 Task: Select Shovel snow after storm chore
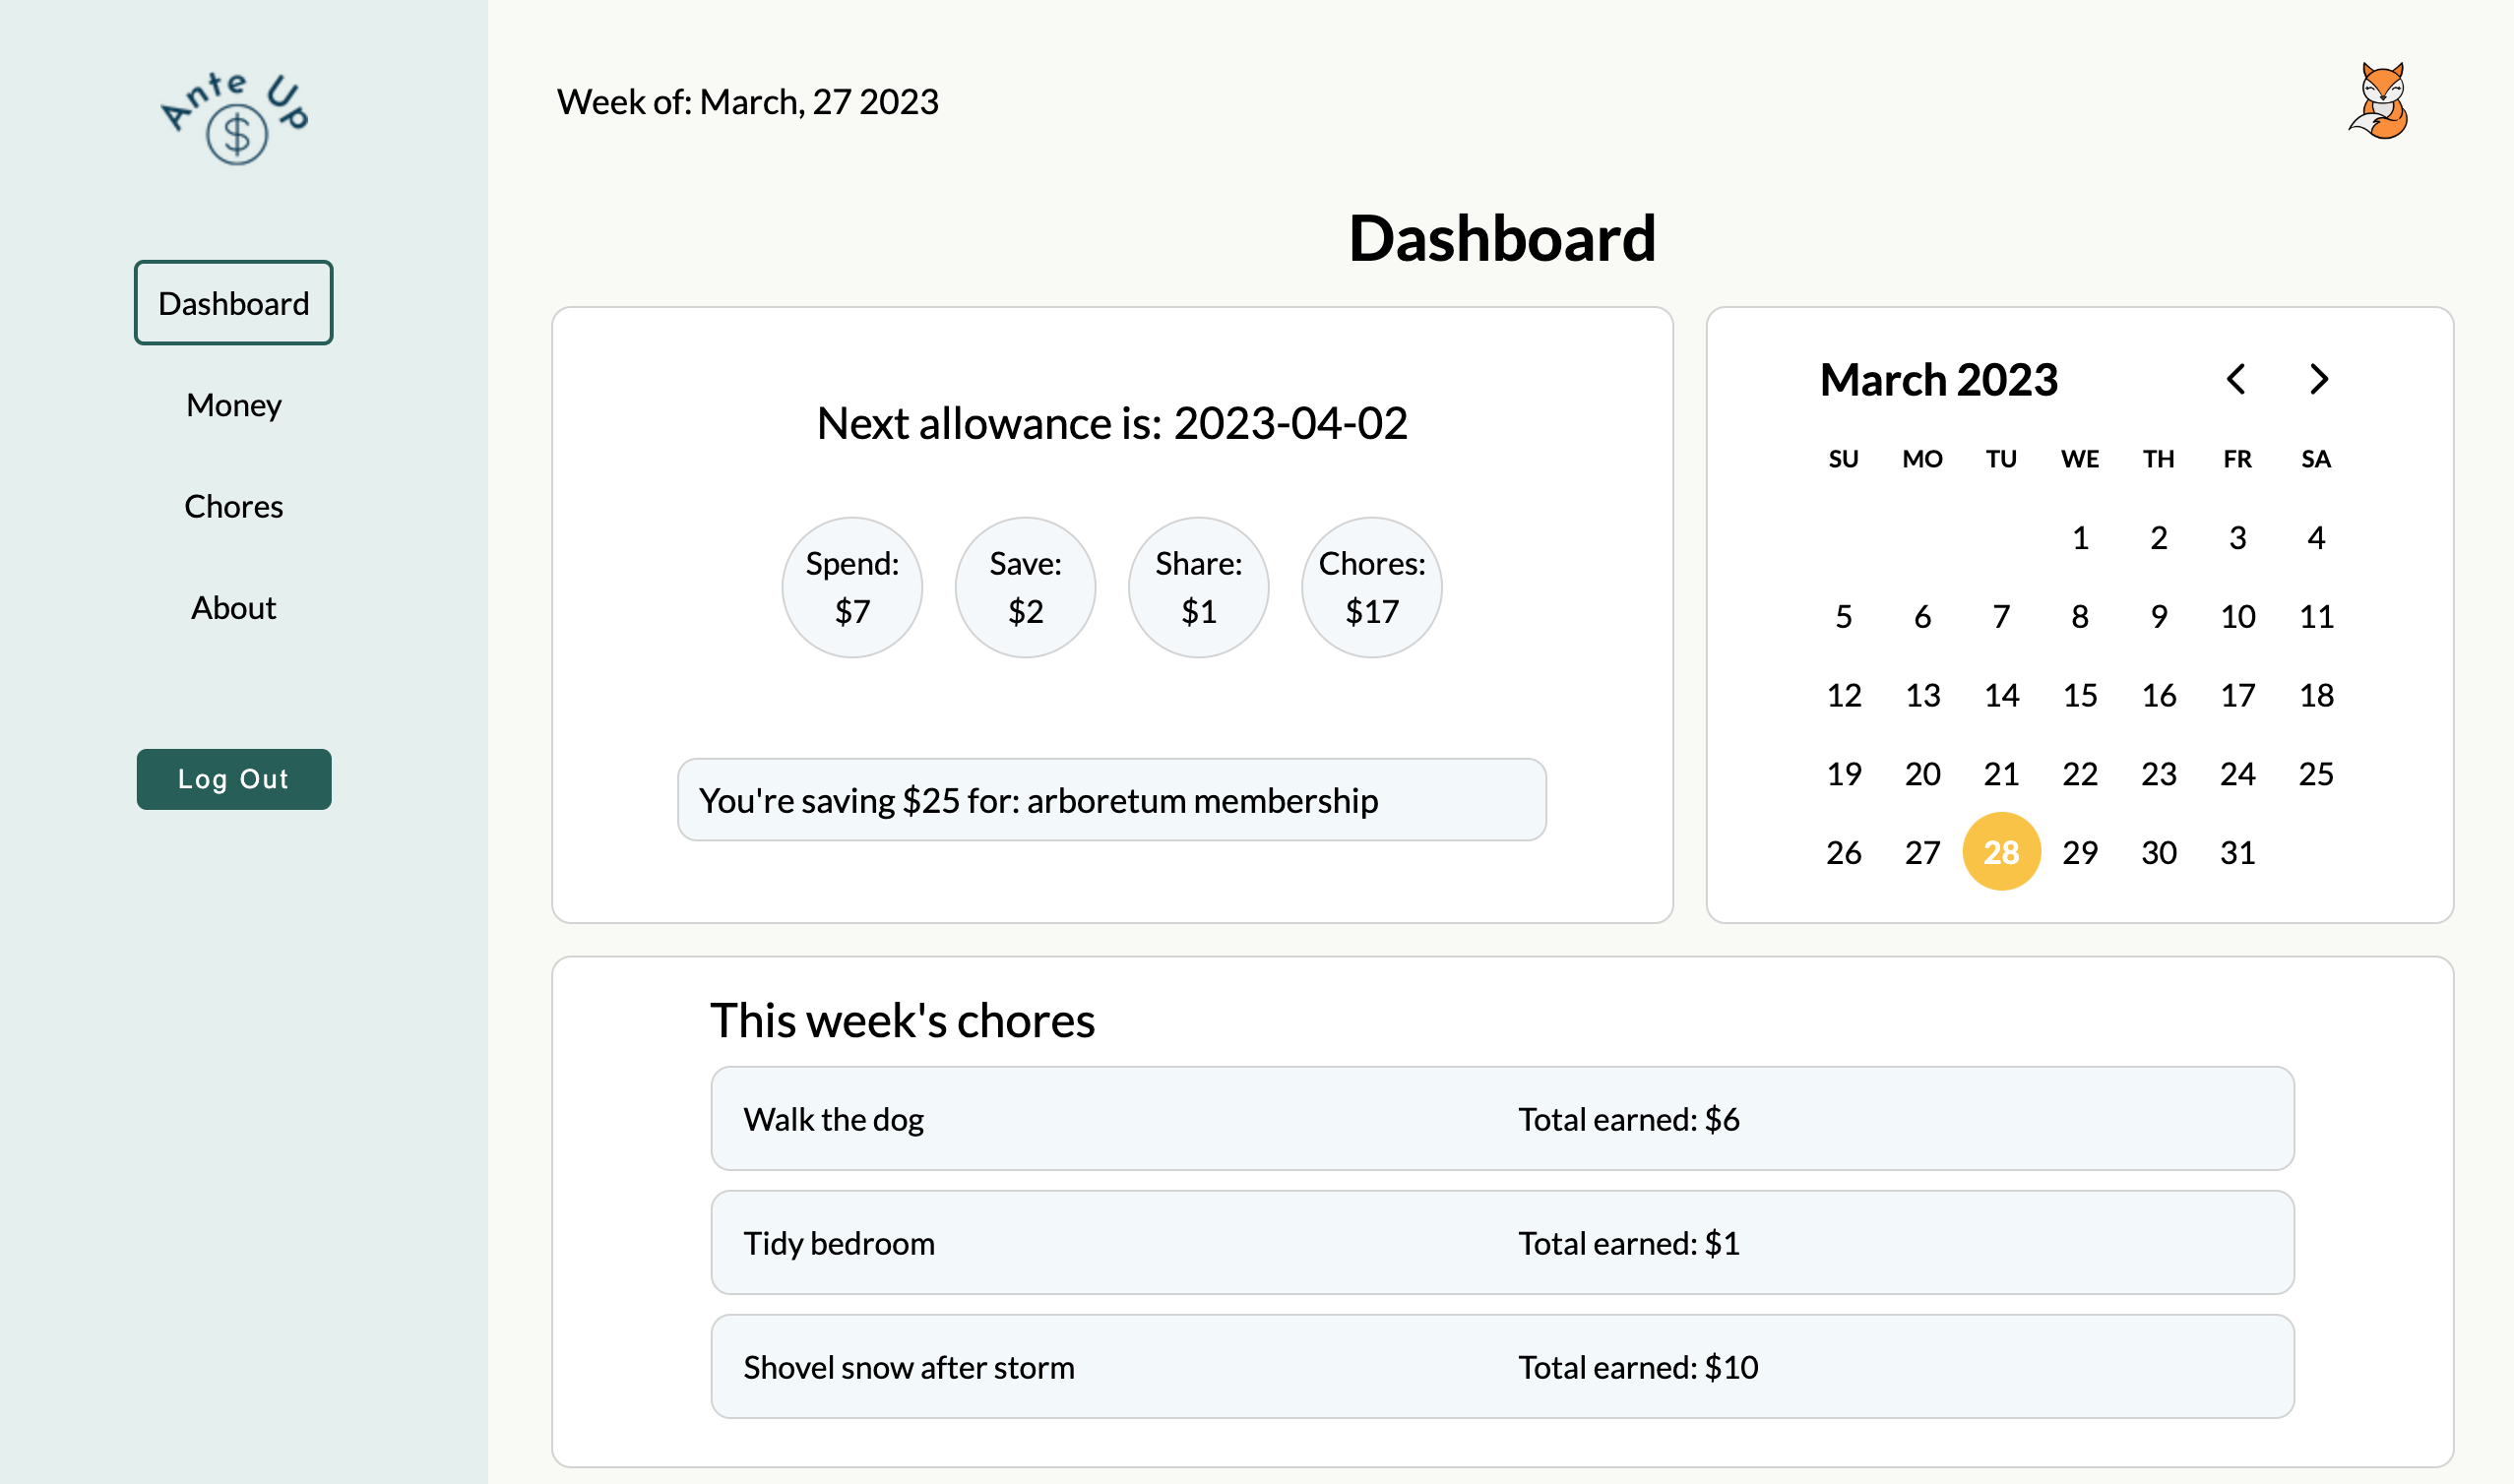1502,1366
